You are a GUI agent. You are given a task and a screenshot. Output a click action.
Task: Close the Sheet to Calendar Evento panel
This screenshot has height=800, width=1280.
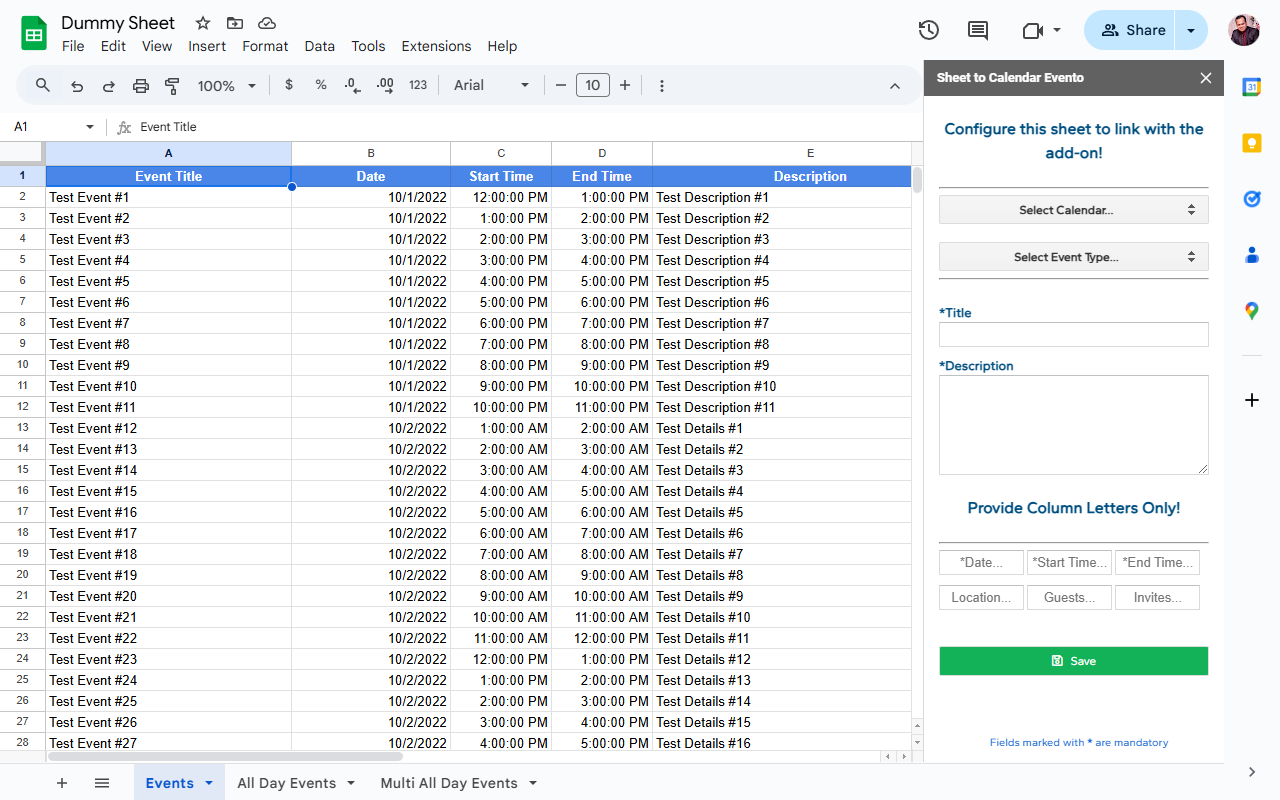[x=1205, y=78]
